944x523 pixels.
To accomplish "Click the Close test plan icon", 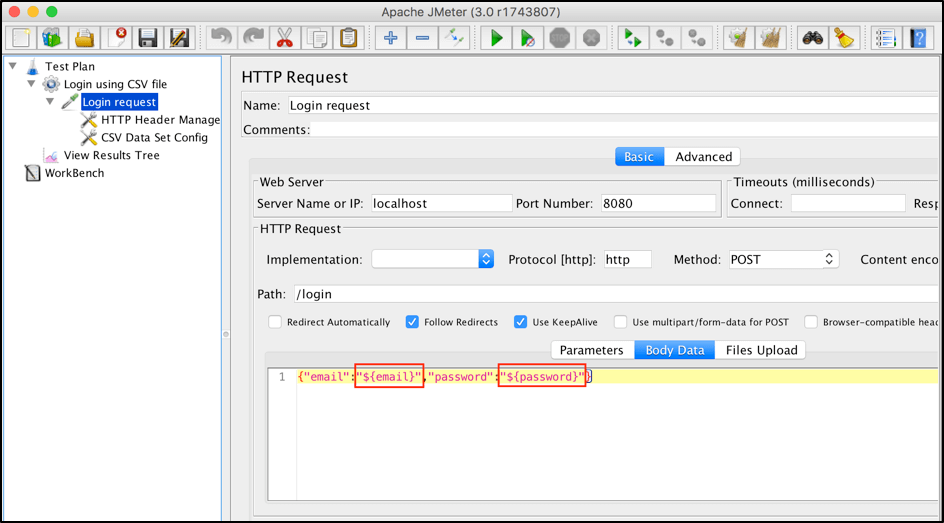I will point(116,38).
